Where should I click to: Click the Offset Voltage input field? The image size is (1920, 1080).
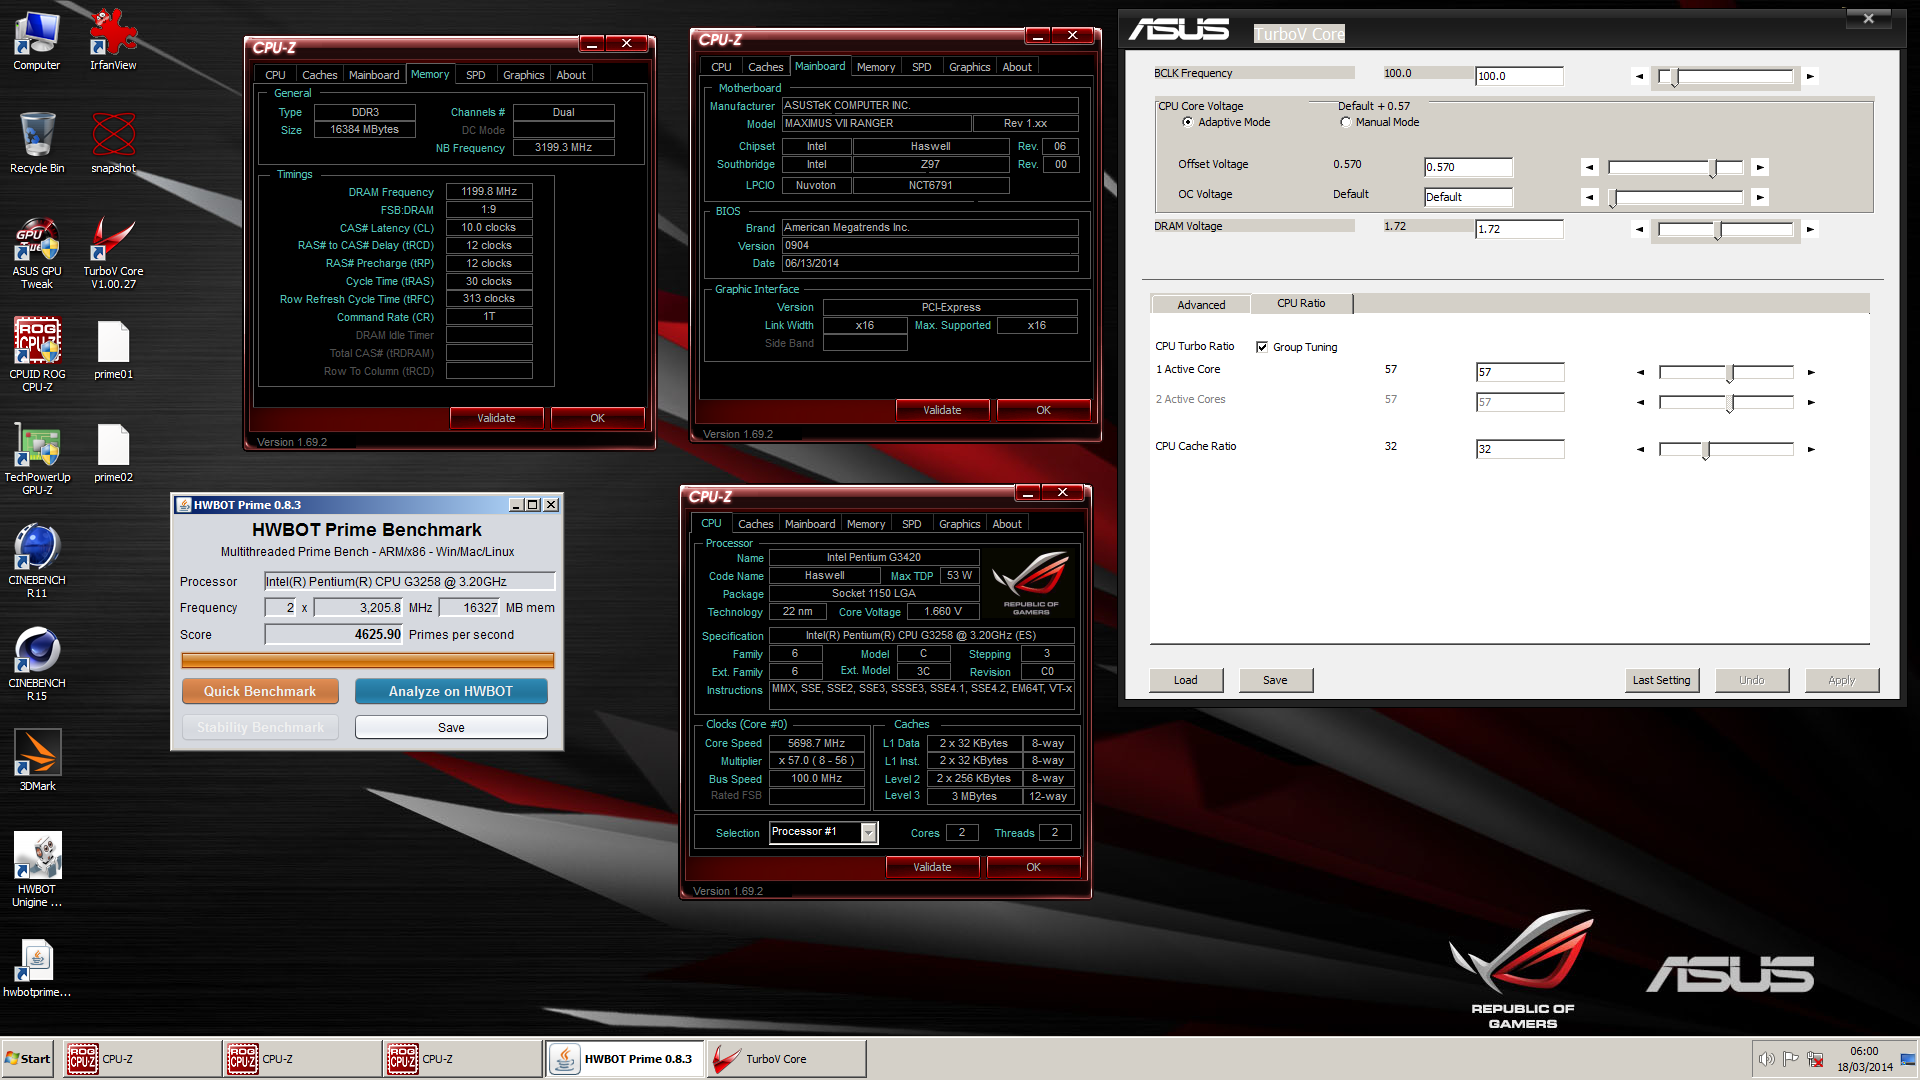click(x=1468, y=167)
